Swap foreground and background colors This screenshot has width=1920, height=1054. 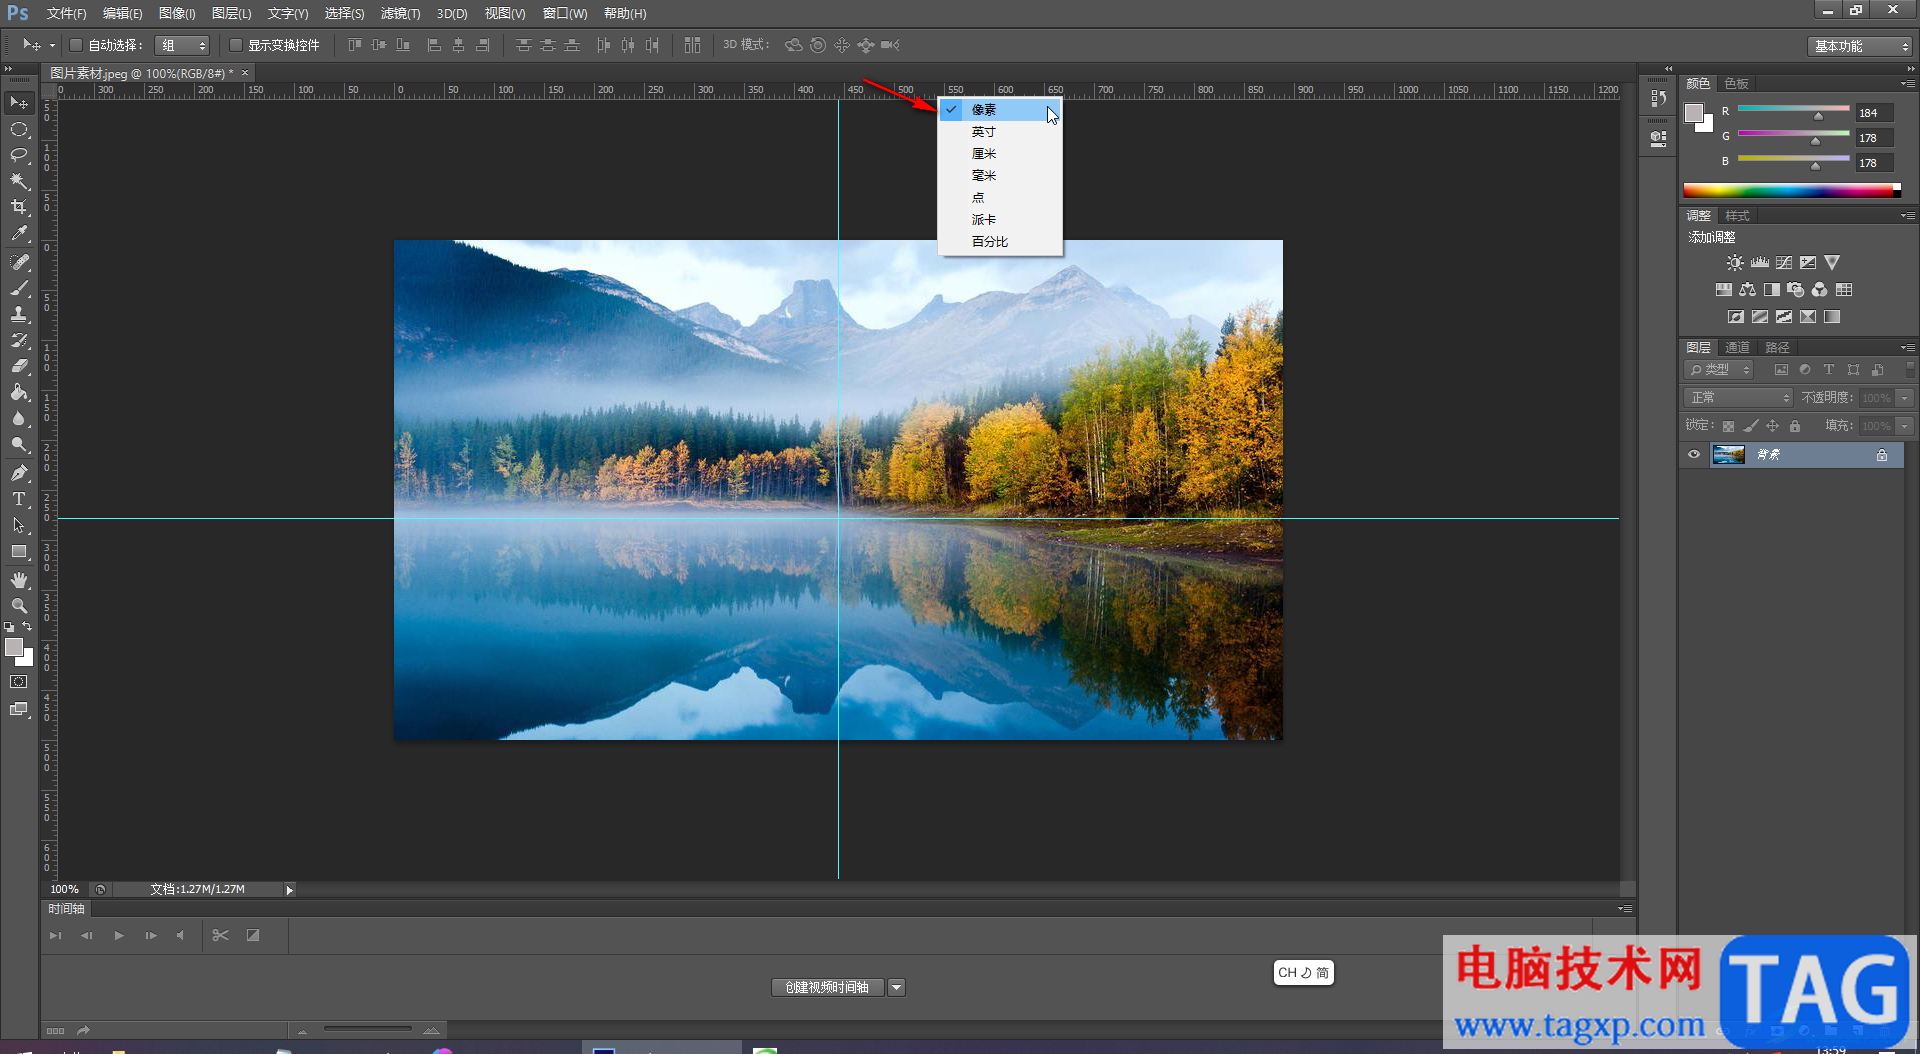27,626
